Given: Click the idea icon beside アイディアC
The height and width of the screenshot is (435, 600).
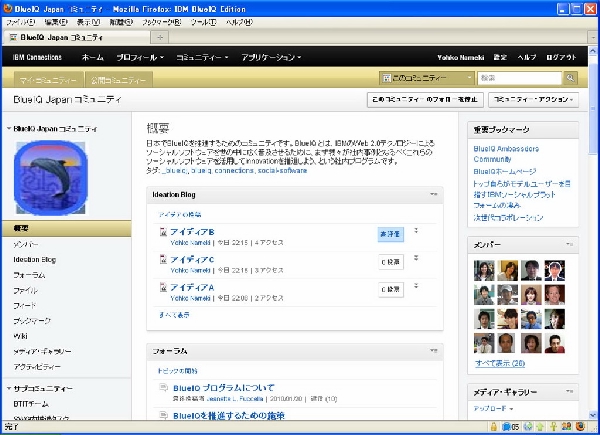Looking at the screenshot, I should coord(163,260).
